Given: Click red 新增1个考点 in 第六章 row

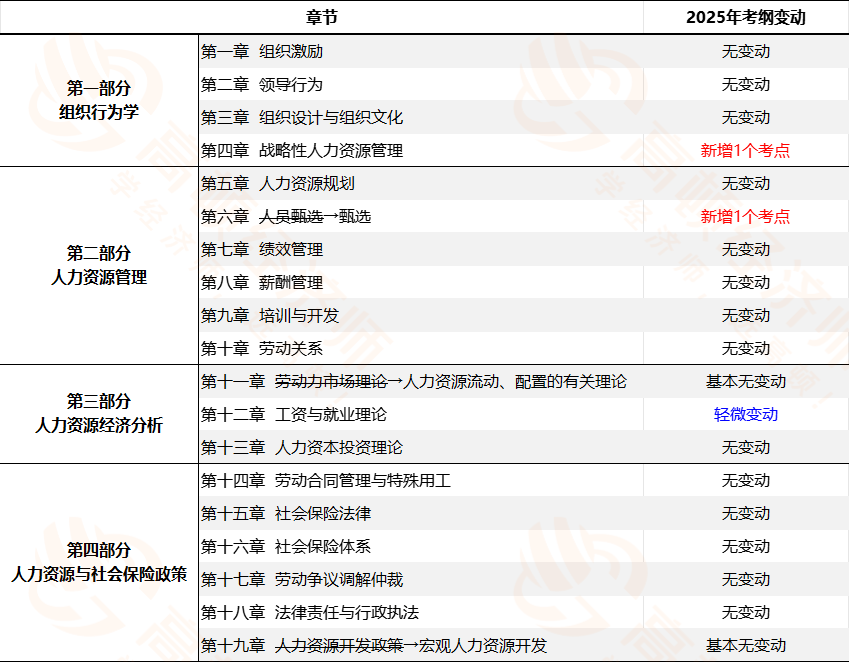Looking at the screenshot, I should (x=746, y=217).
